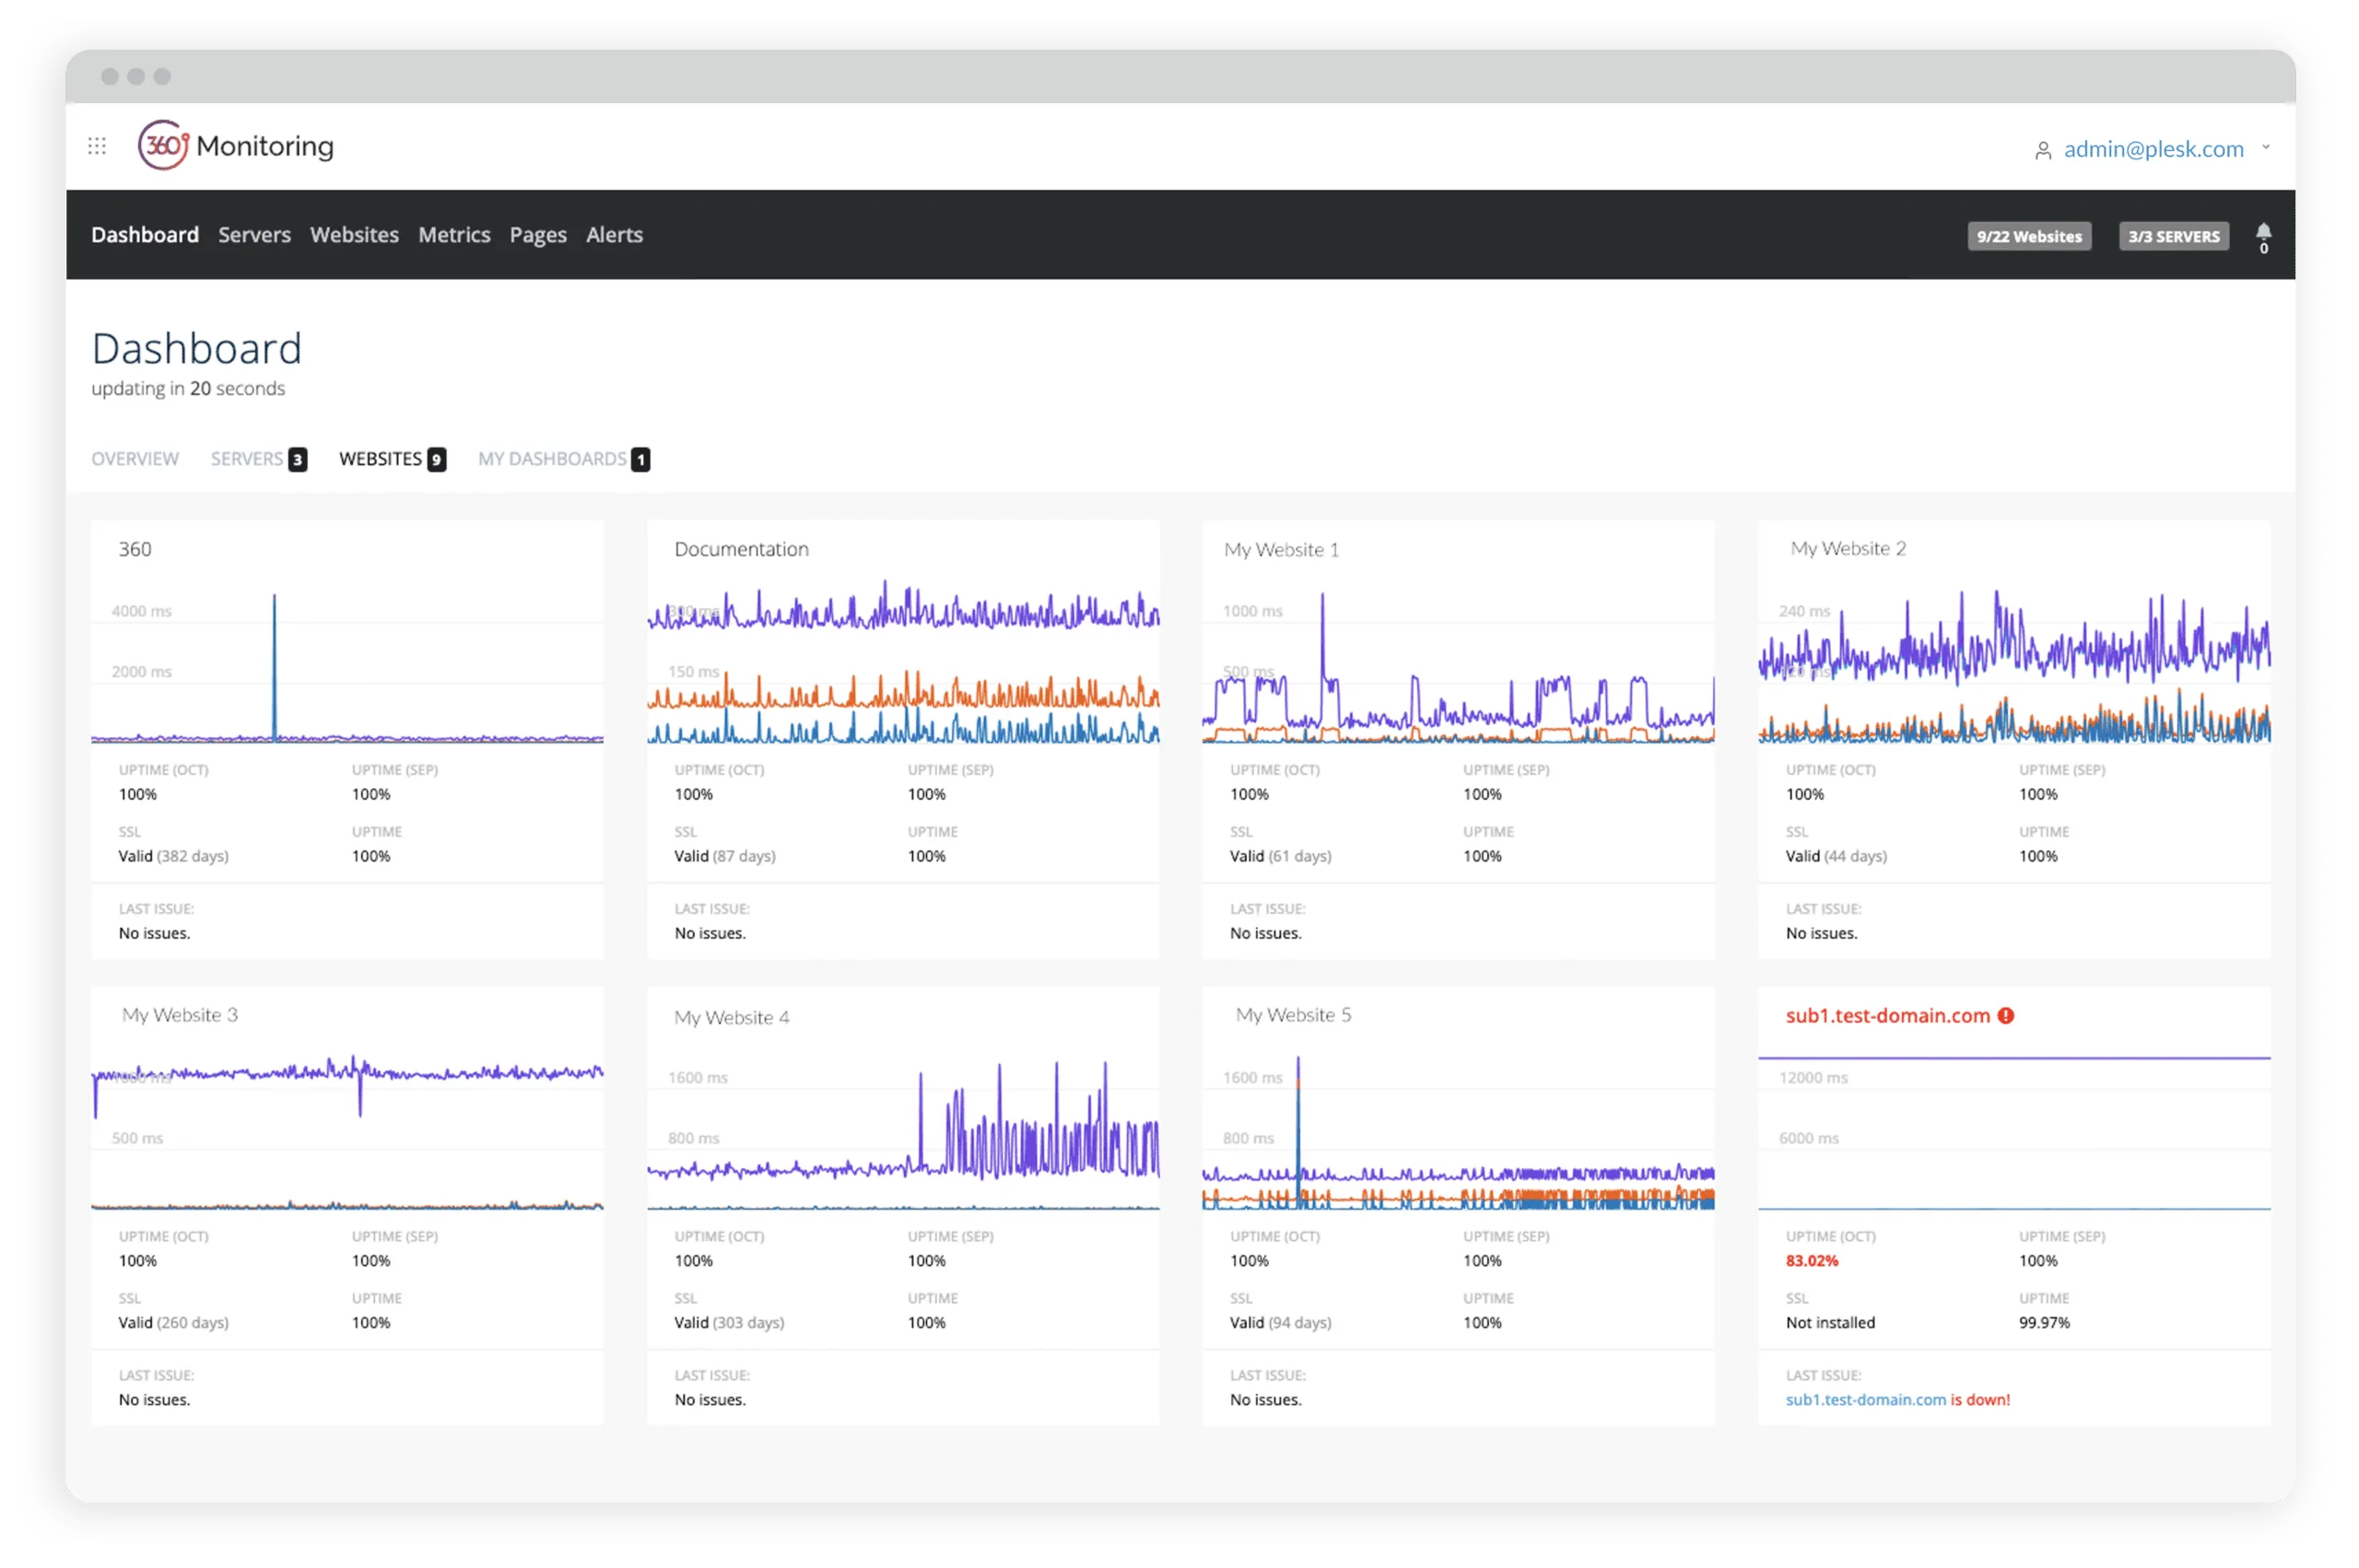Image resolution: width=2359 pixels, height=1568 pixels.
Task: Select the SERVERS dashboard tab
Action: pos(247,459)
